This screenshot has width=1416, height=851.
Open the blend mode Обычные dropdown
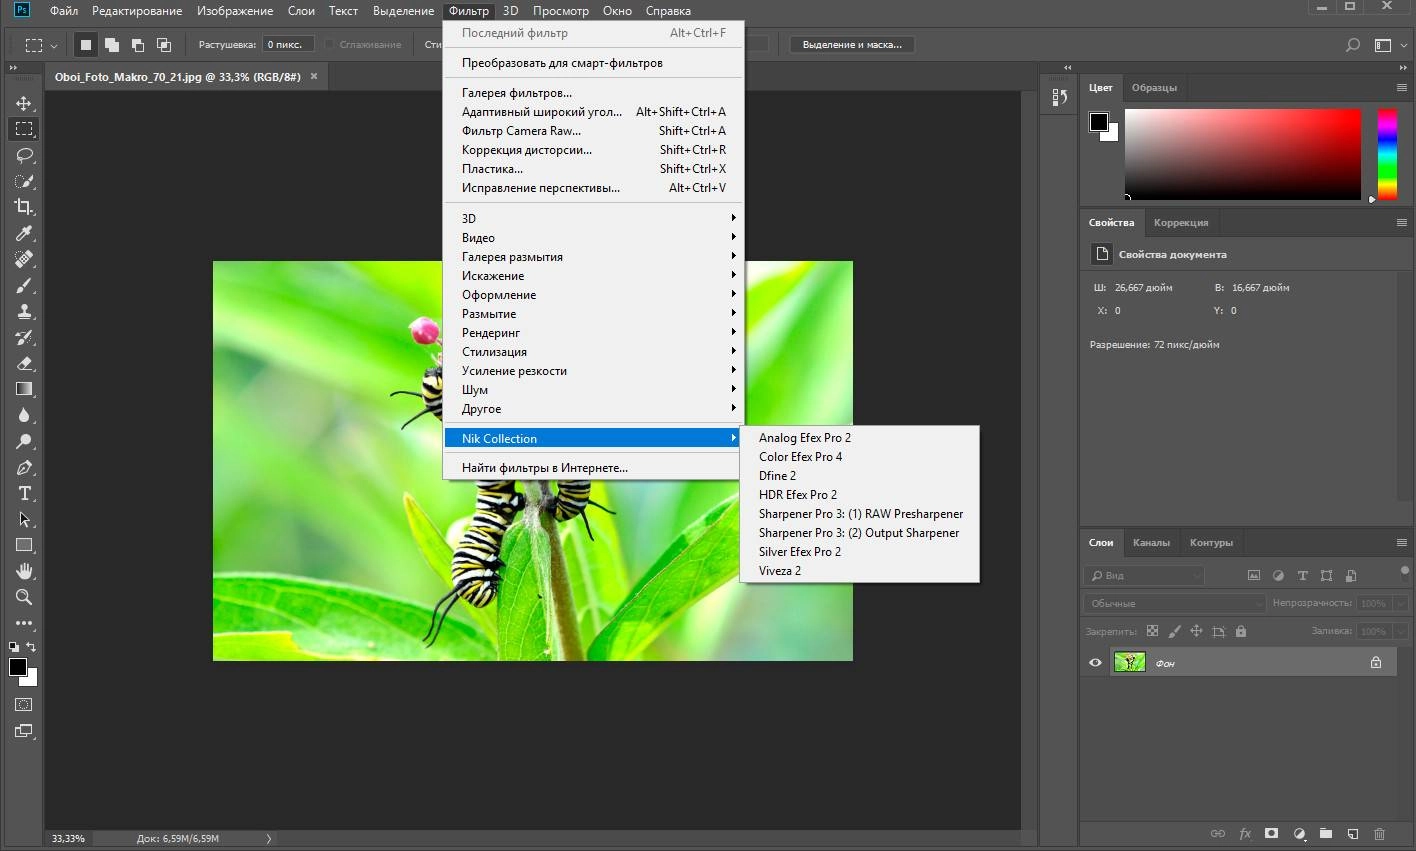point(1175,603)
